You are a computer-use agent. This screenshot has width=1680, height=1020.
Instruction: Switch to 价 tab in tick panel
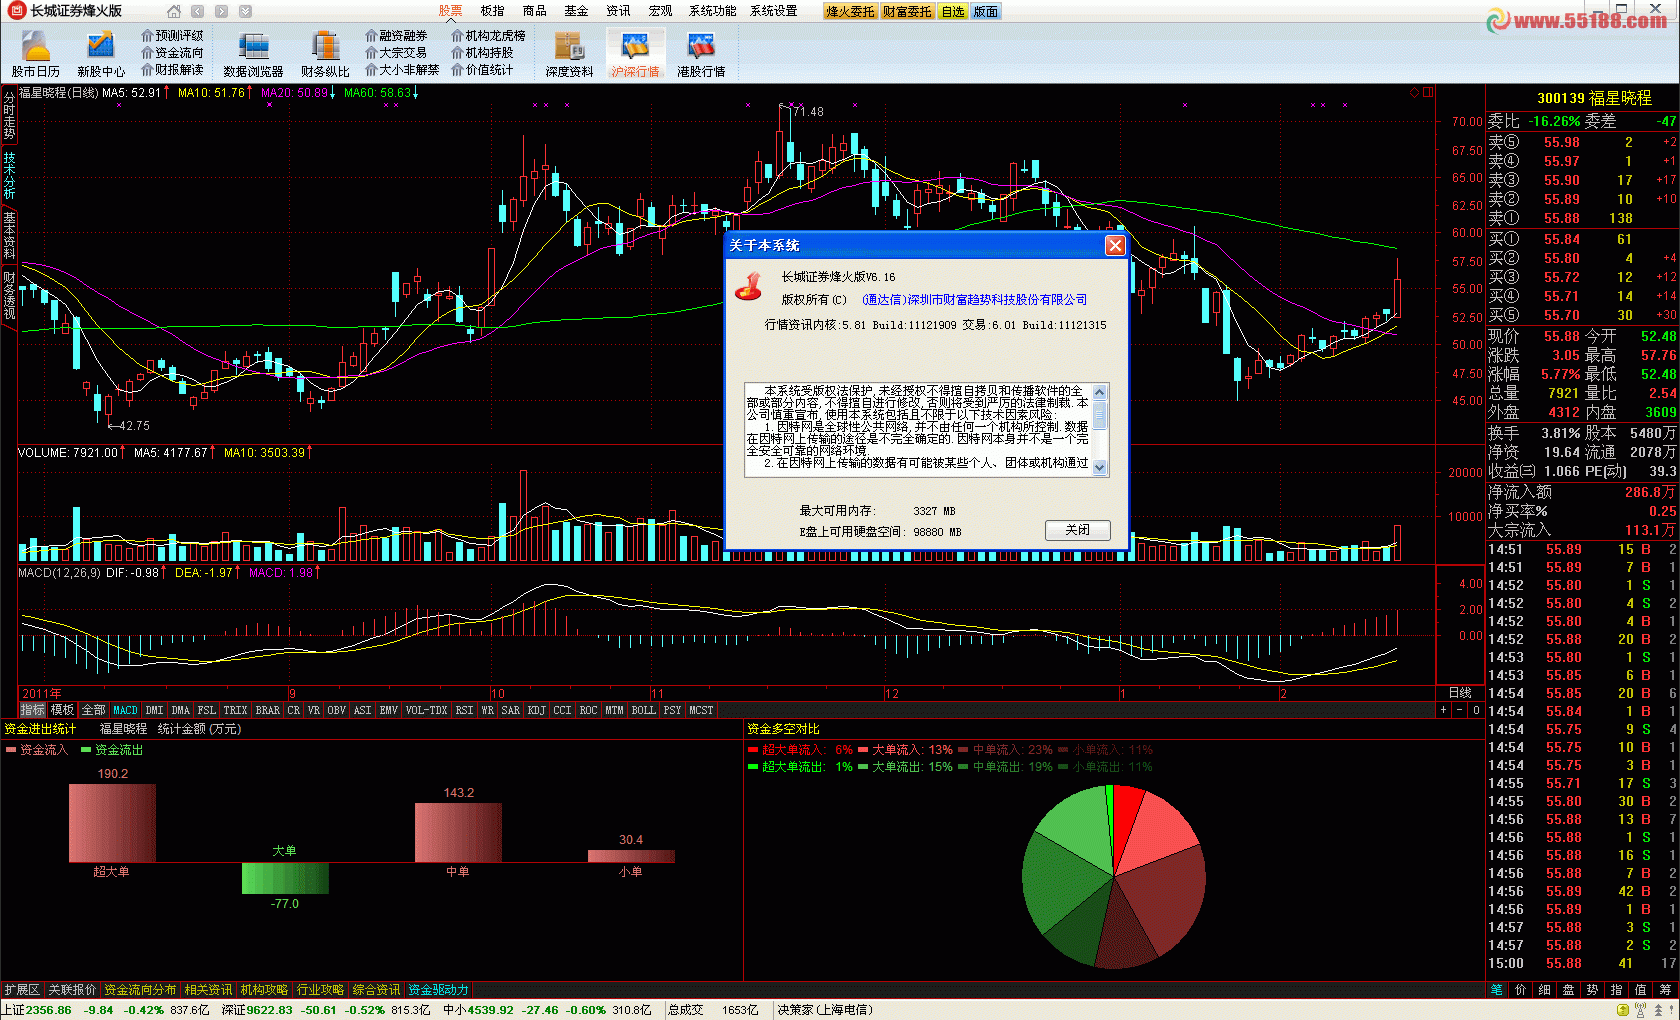pos(1520,990)
